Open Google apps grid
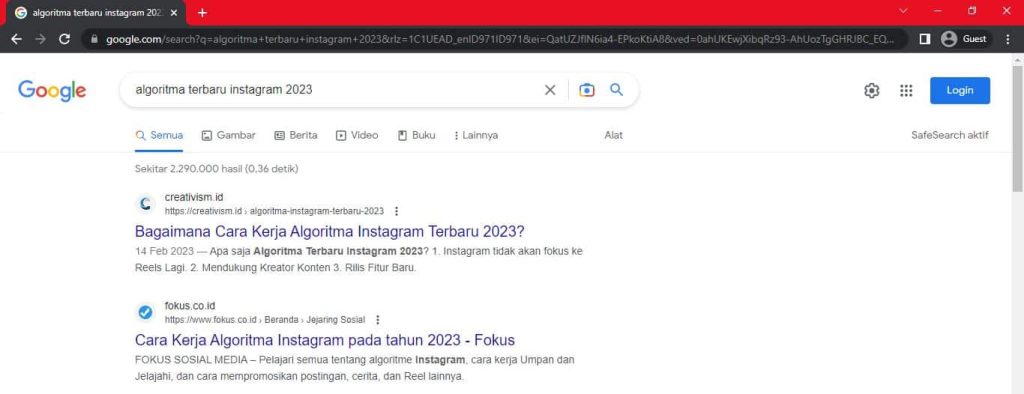Screen dimensions: 1024x394 pos(906,91)
